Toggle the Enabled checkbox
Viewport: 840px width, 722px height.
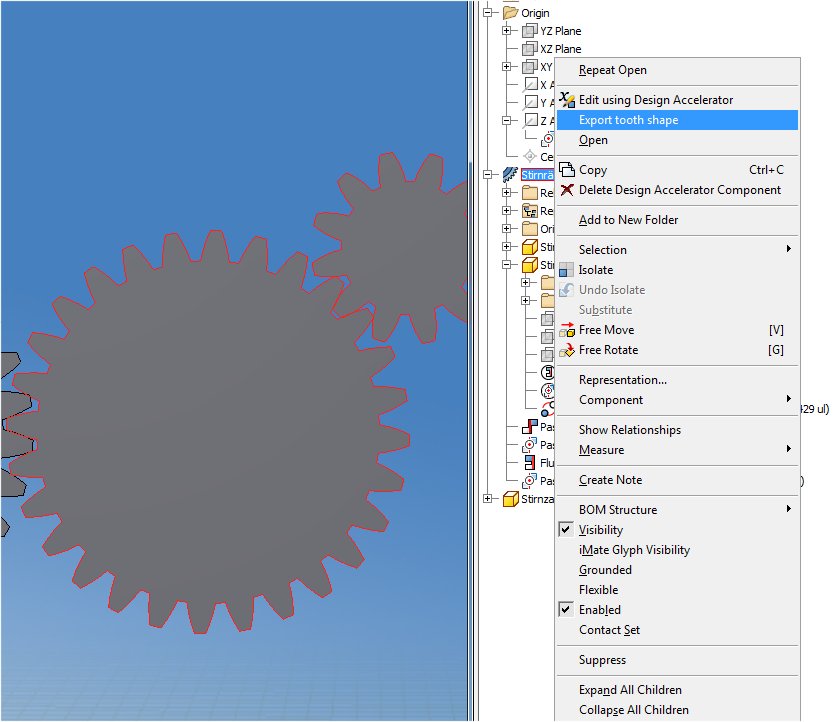(566, 610)
